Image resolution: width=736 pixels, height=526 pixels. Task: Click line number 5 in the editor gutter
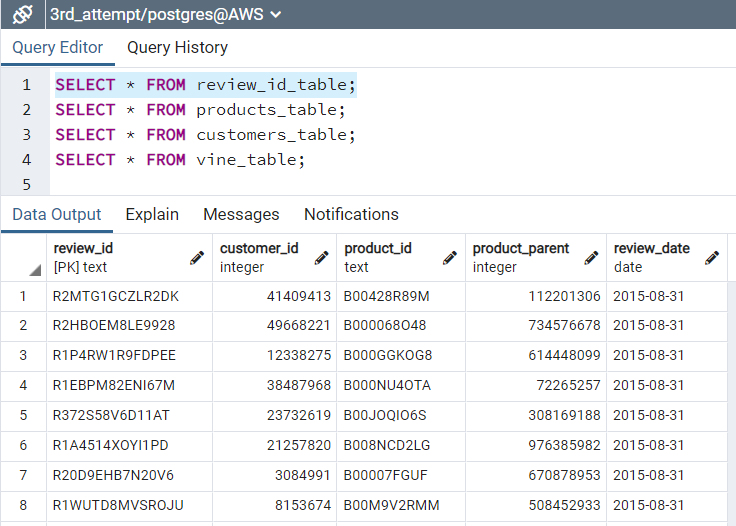click(26, 184)
